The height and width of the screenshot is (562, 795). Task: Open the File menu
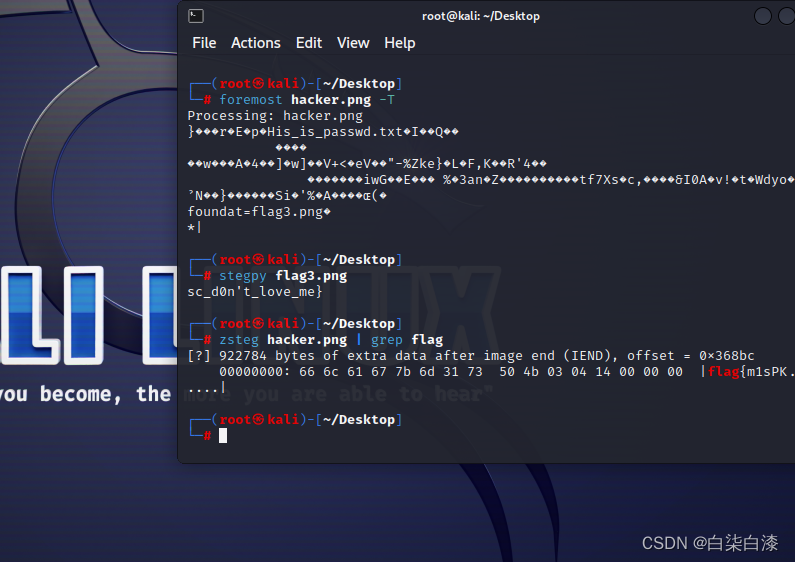point(204,43)
